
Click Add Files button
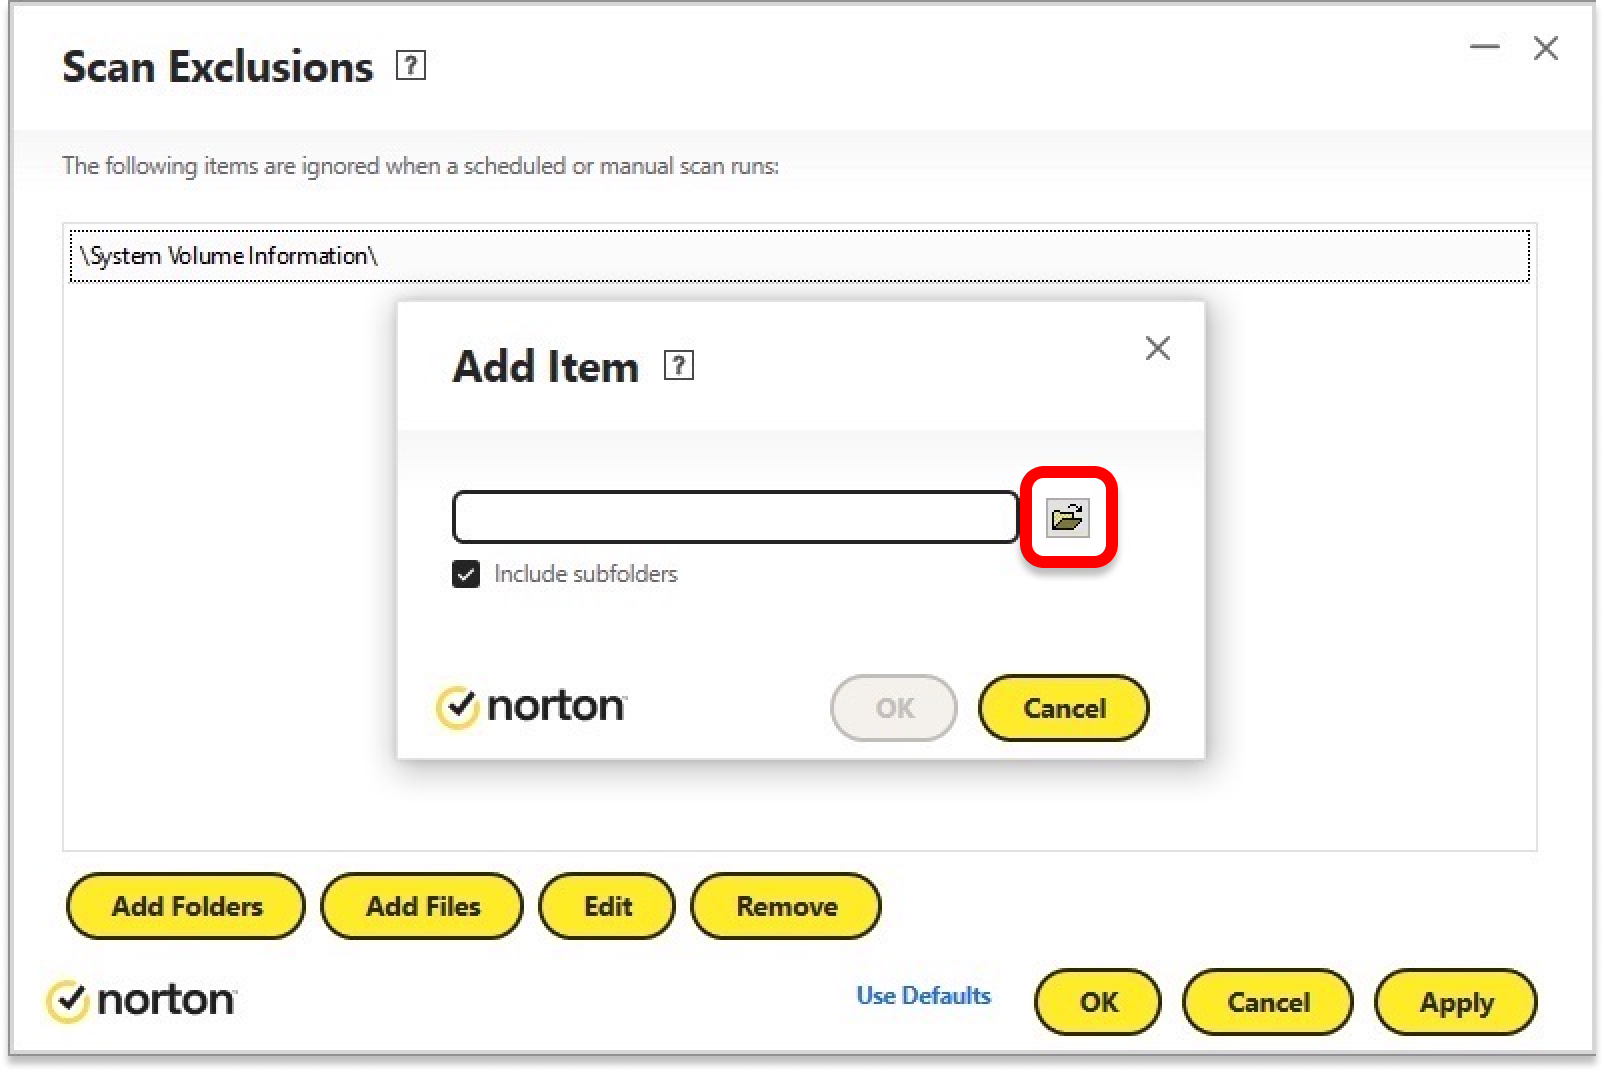(x=422, y=906)
